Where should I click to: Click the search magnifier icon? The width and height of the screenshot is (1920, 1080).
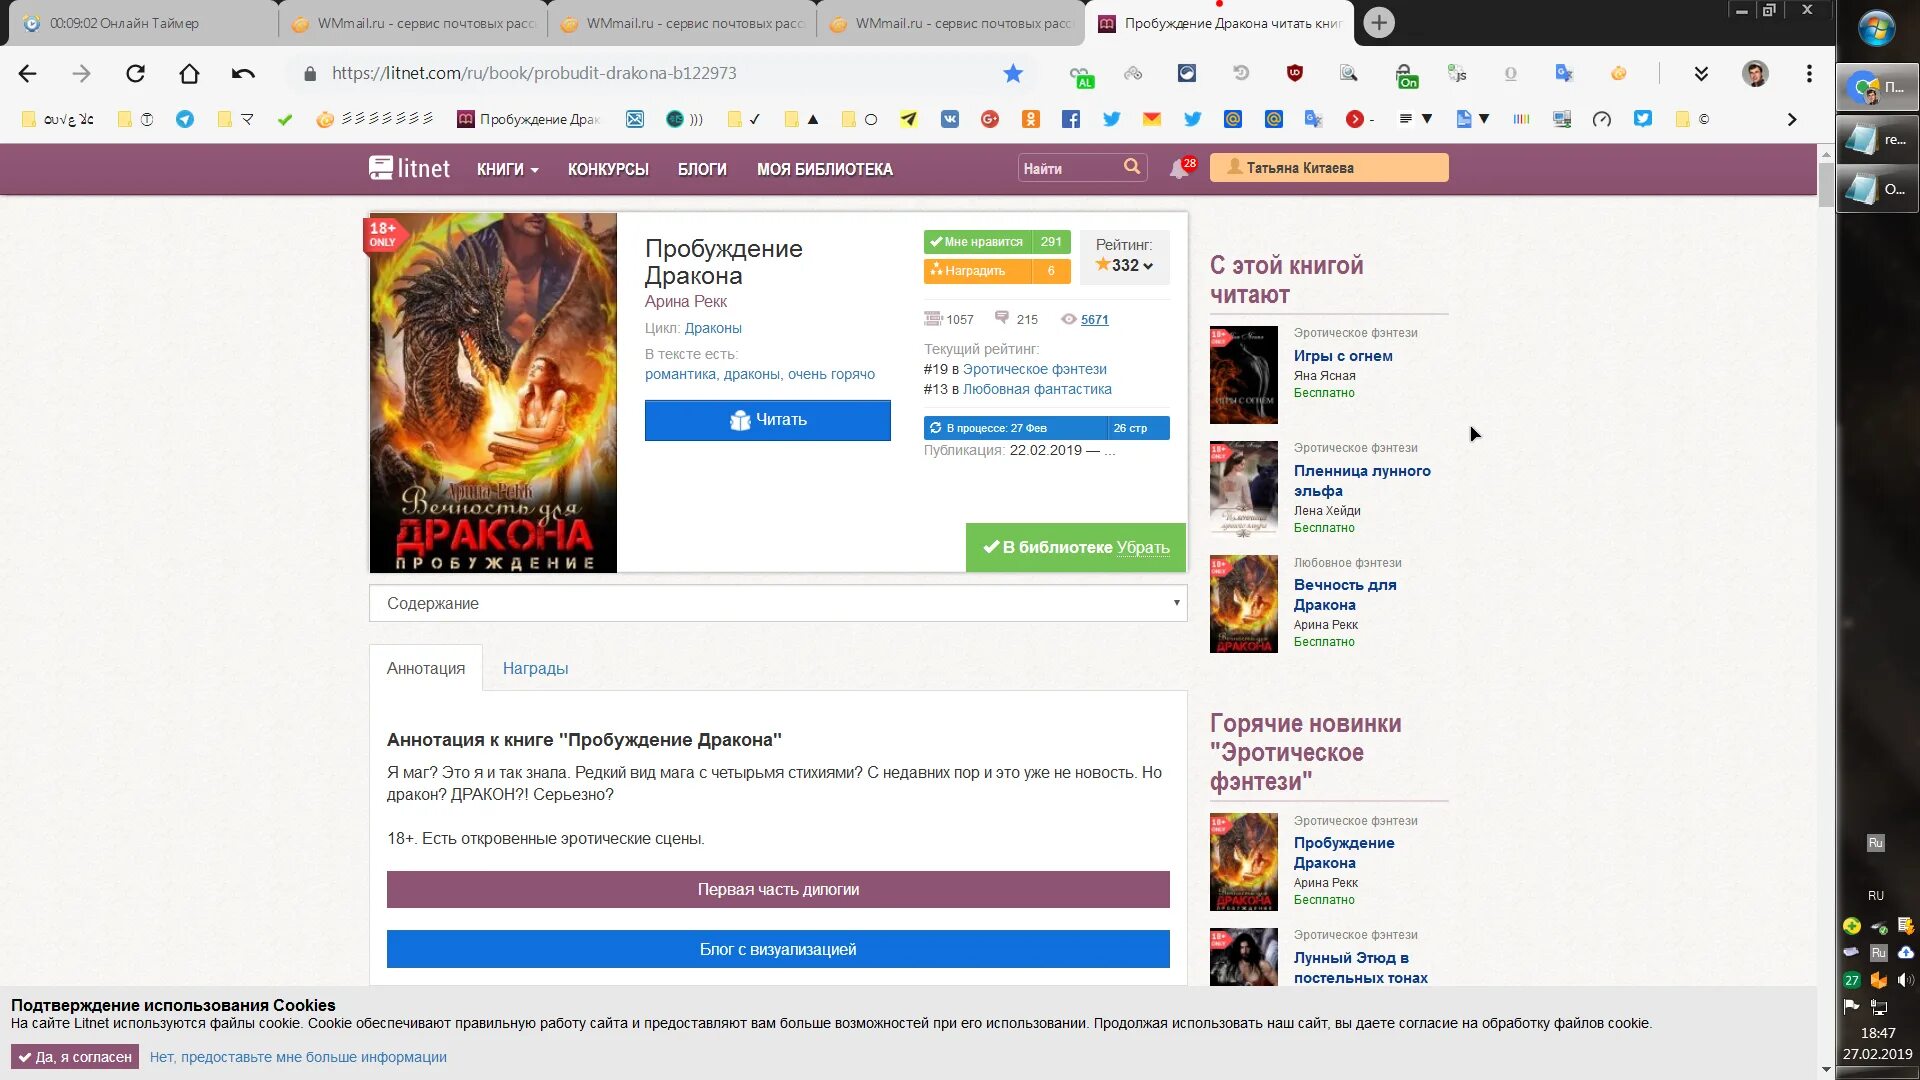(1131, 167)
